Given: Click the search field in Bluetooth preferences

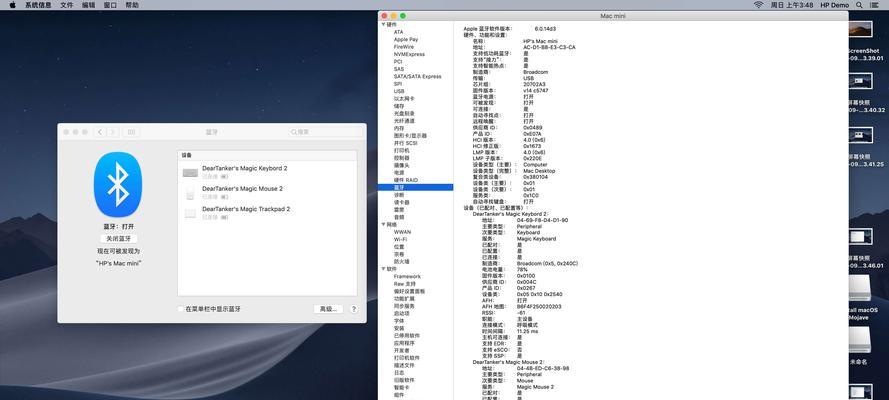Looking at the screenshot, I should point(326,132).
